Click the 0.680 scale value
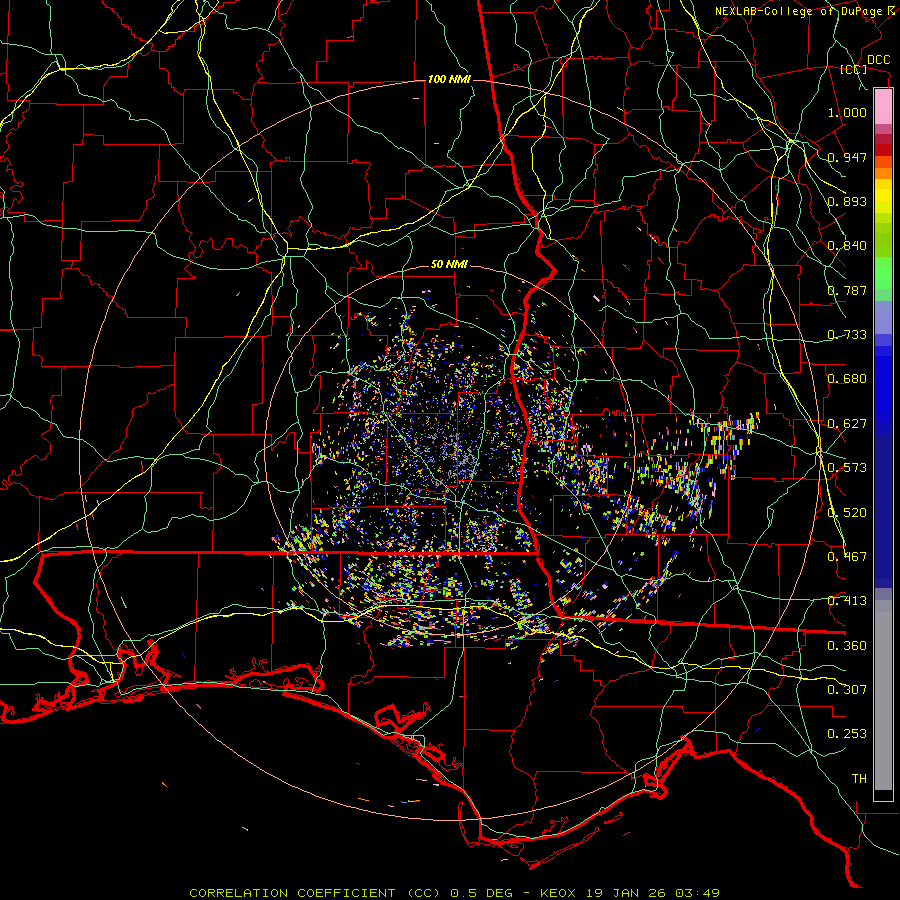This screenshot has height=900, width=900. coord(847,379)
